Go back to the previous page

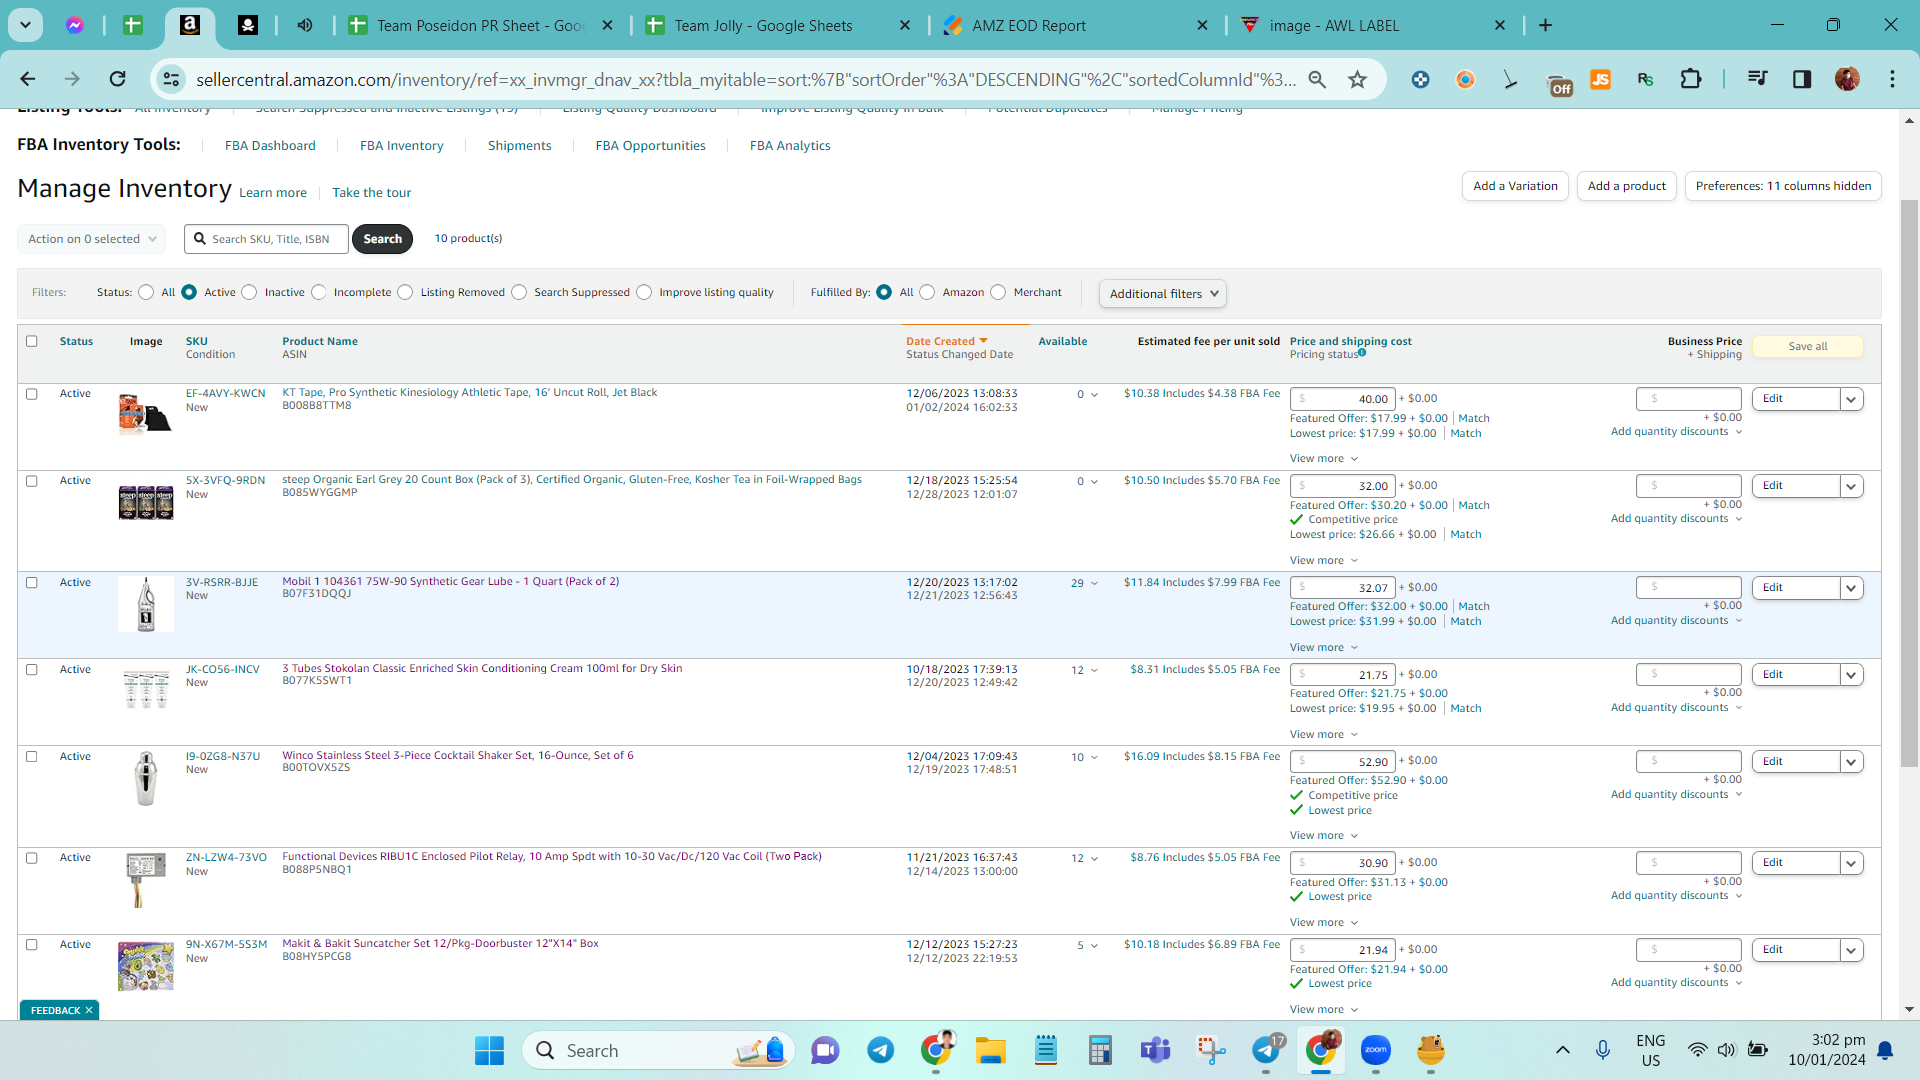click(28, 79)
